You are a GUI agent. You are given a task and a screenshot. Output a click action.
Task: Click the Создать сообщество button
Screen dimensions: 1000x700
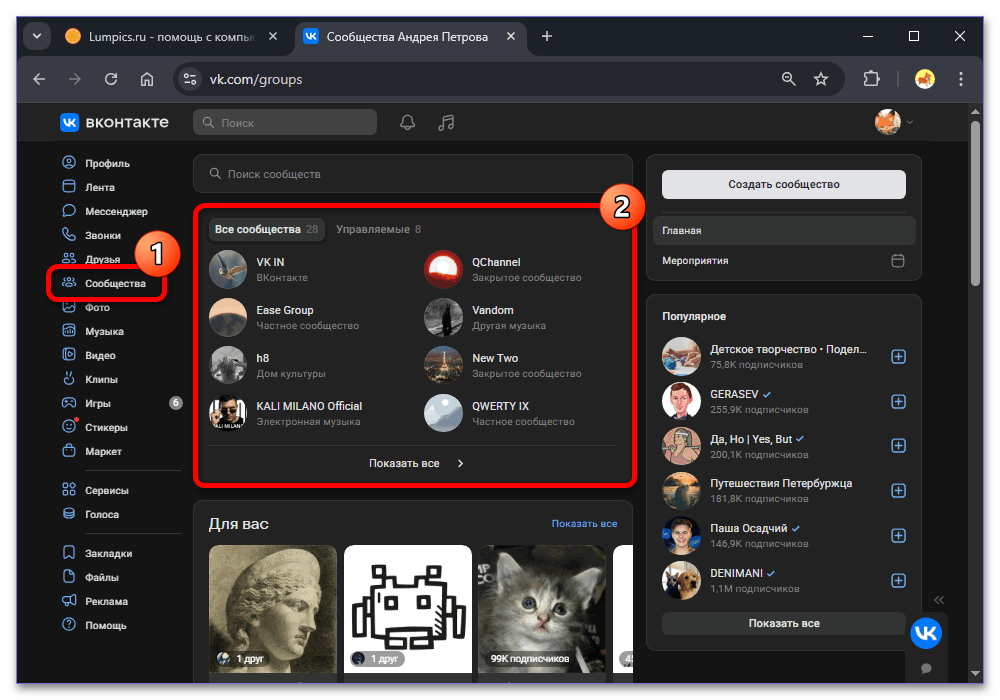784,184
